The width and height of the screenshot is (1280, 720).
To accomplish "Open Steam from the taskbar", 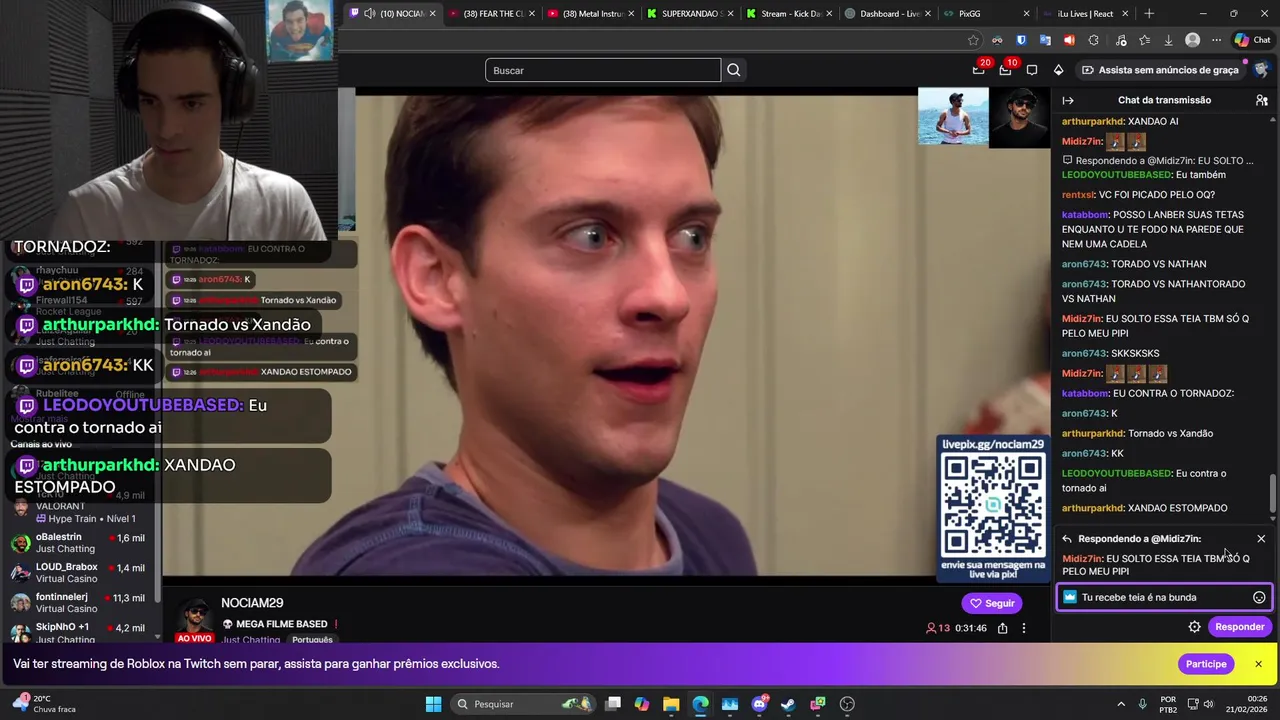I will (x=788, y=704).
